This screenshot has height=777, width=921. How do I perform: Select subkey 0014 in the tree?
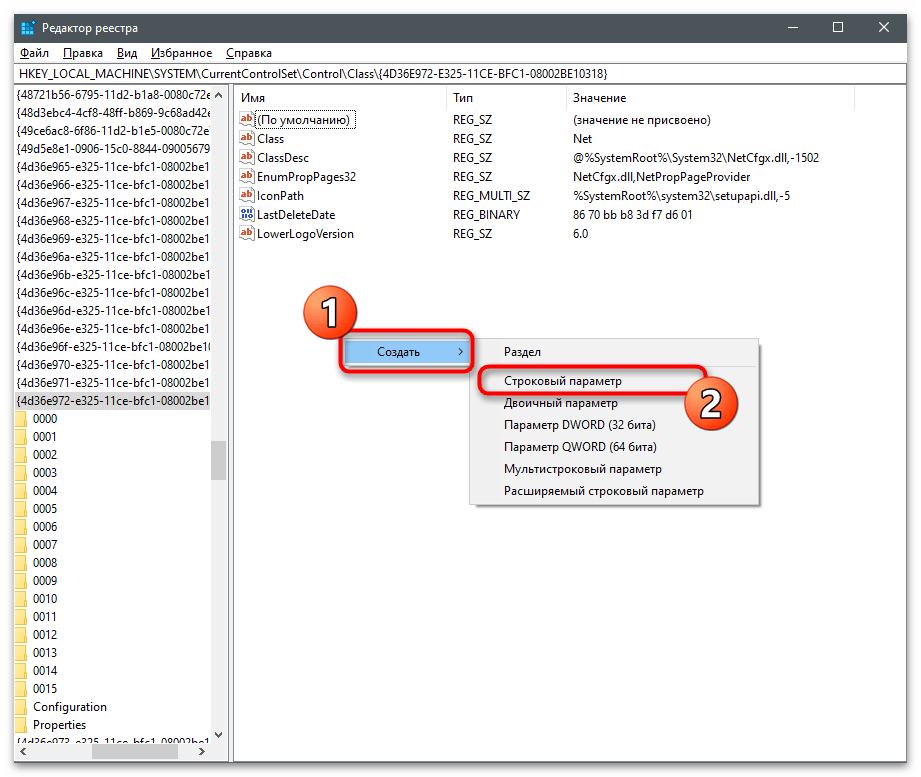tap(45, 671)
